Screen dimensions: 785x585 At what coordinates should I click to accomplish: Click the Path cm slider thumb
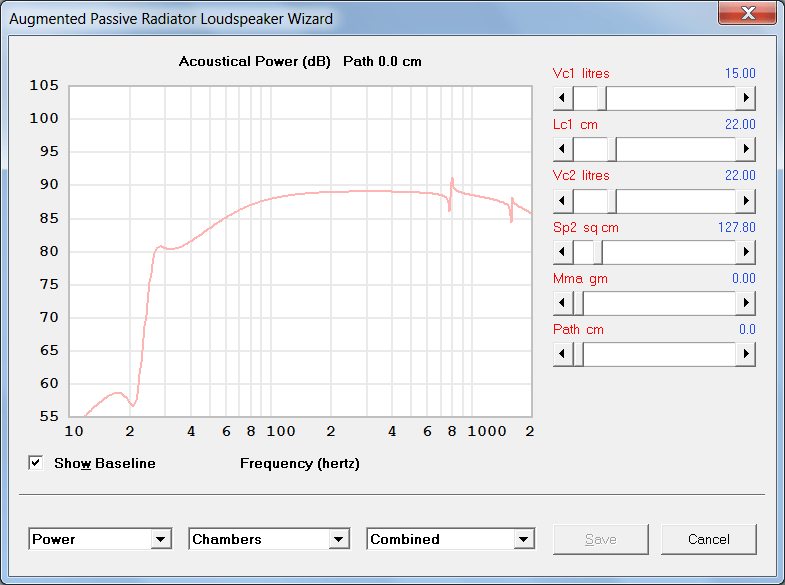[x=578, y=354]
